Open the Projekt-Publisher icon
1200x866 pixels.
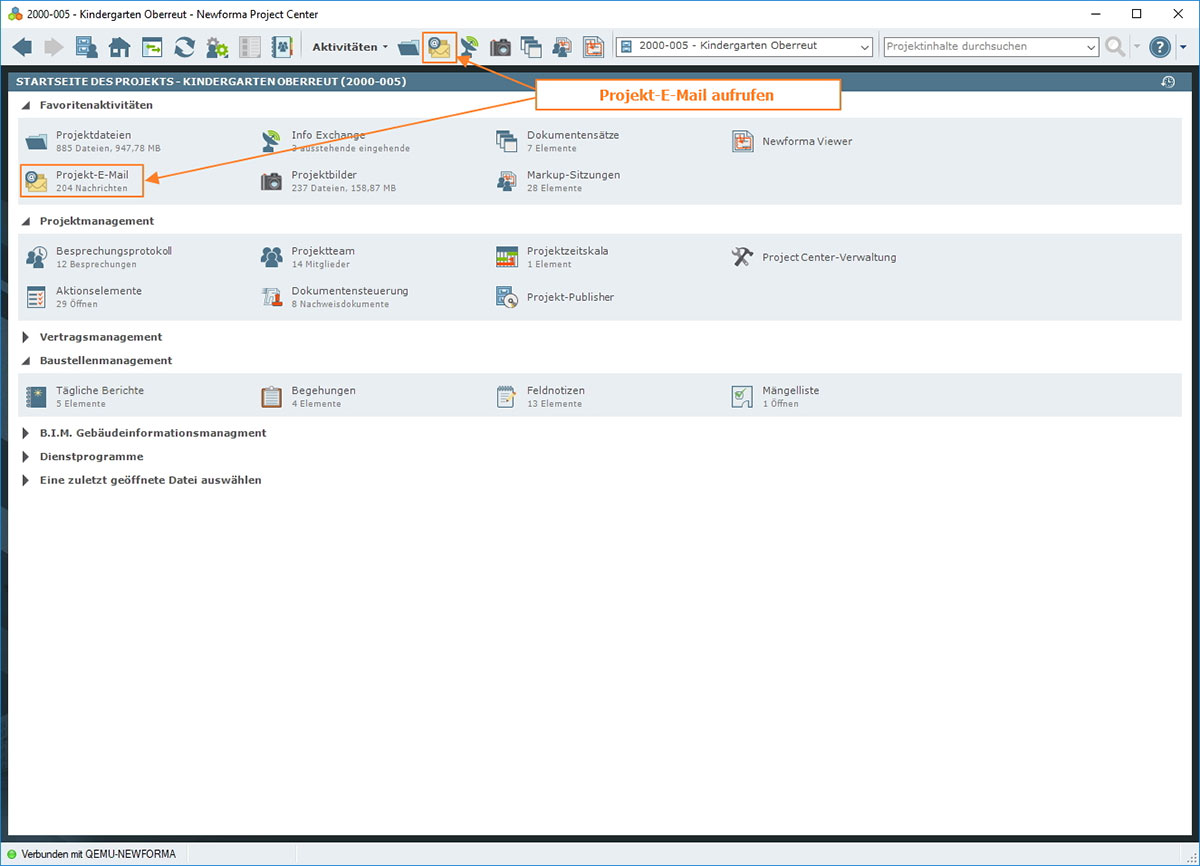pos(507,297)
